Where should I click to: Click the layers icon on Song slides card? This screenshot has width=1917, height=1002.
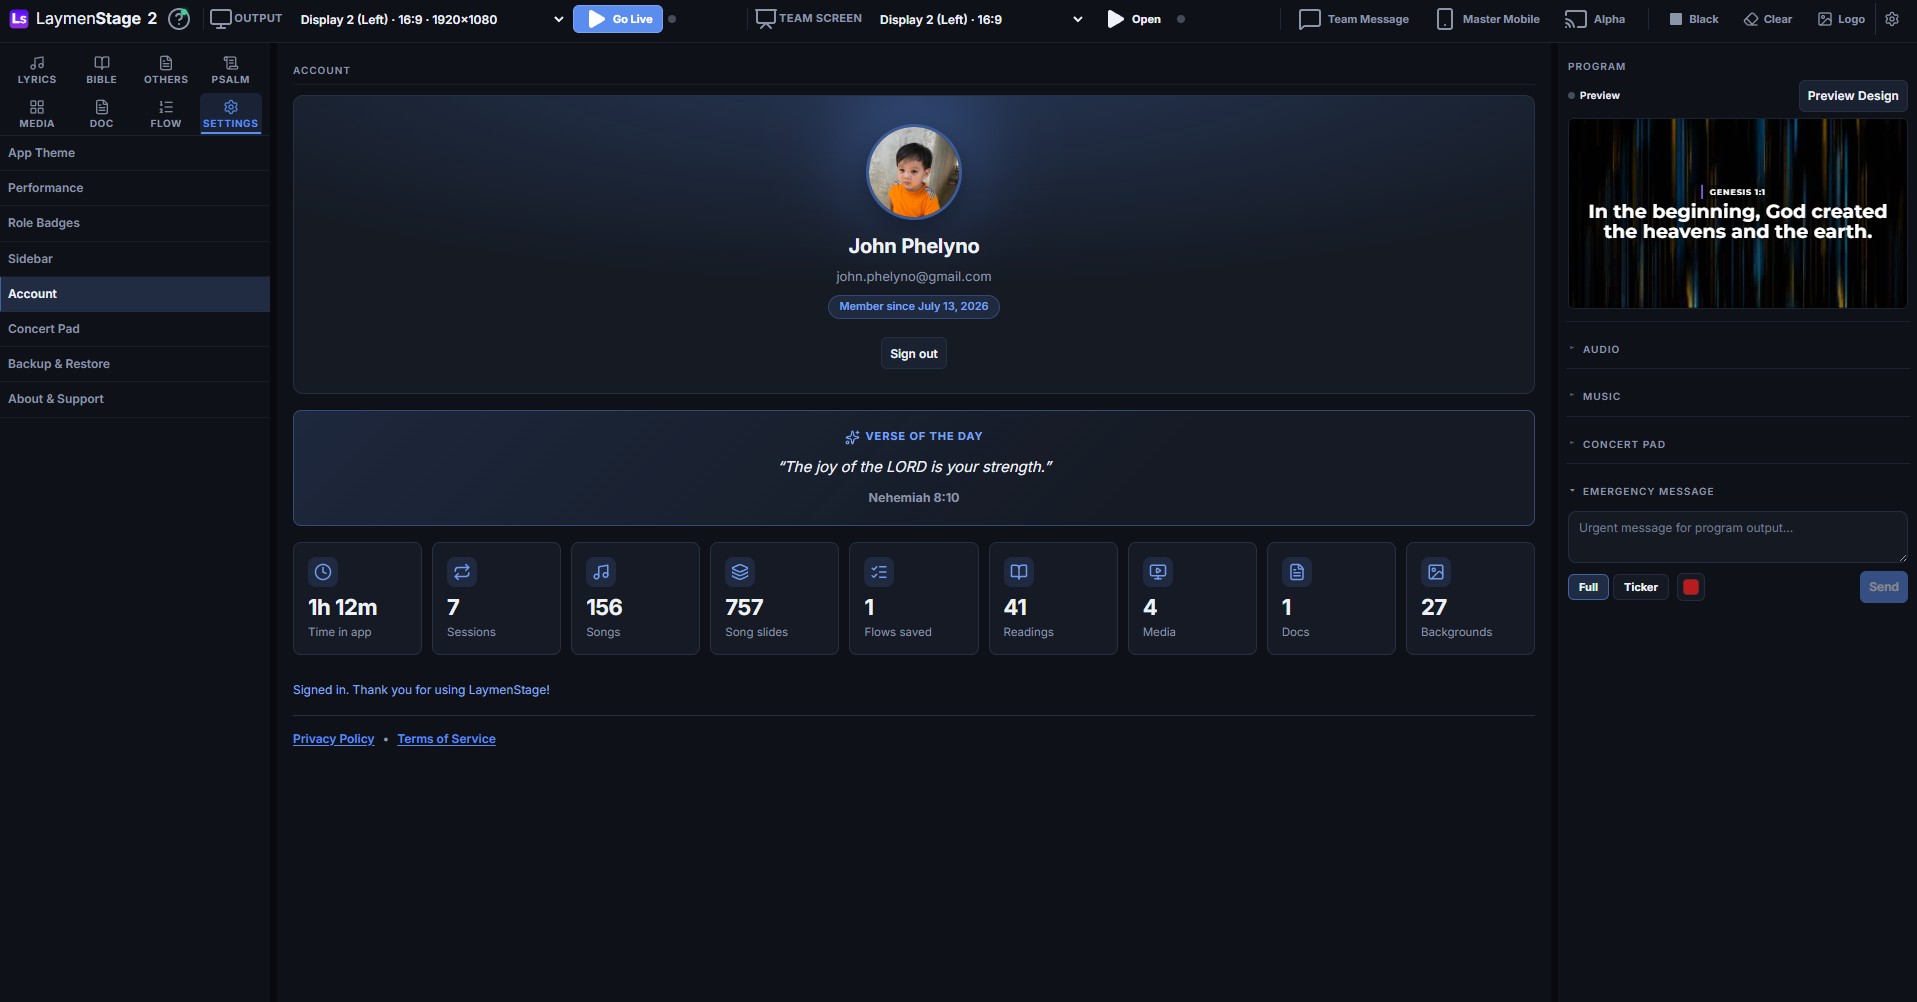(740, 572)
